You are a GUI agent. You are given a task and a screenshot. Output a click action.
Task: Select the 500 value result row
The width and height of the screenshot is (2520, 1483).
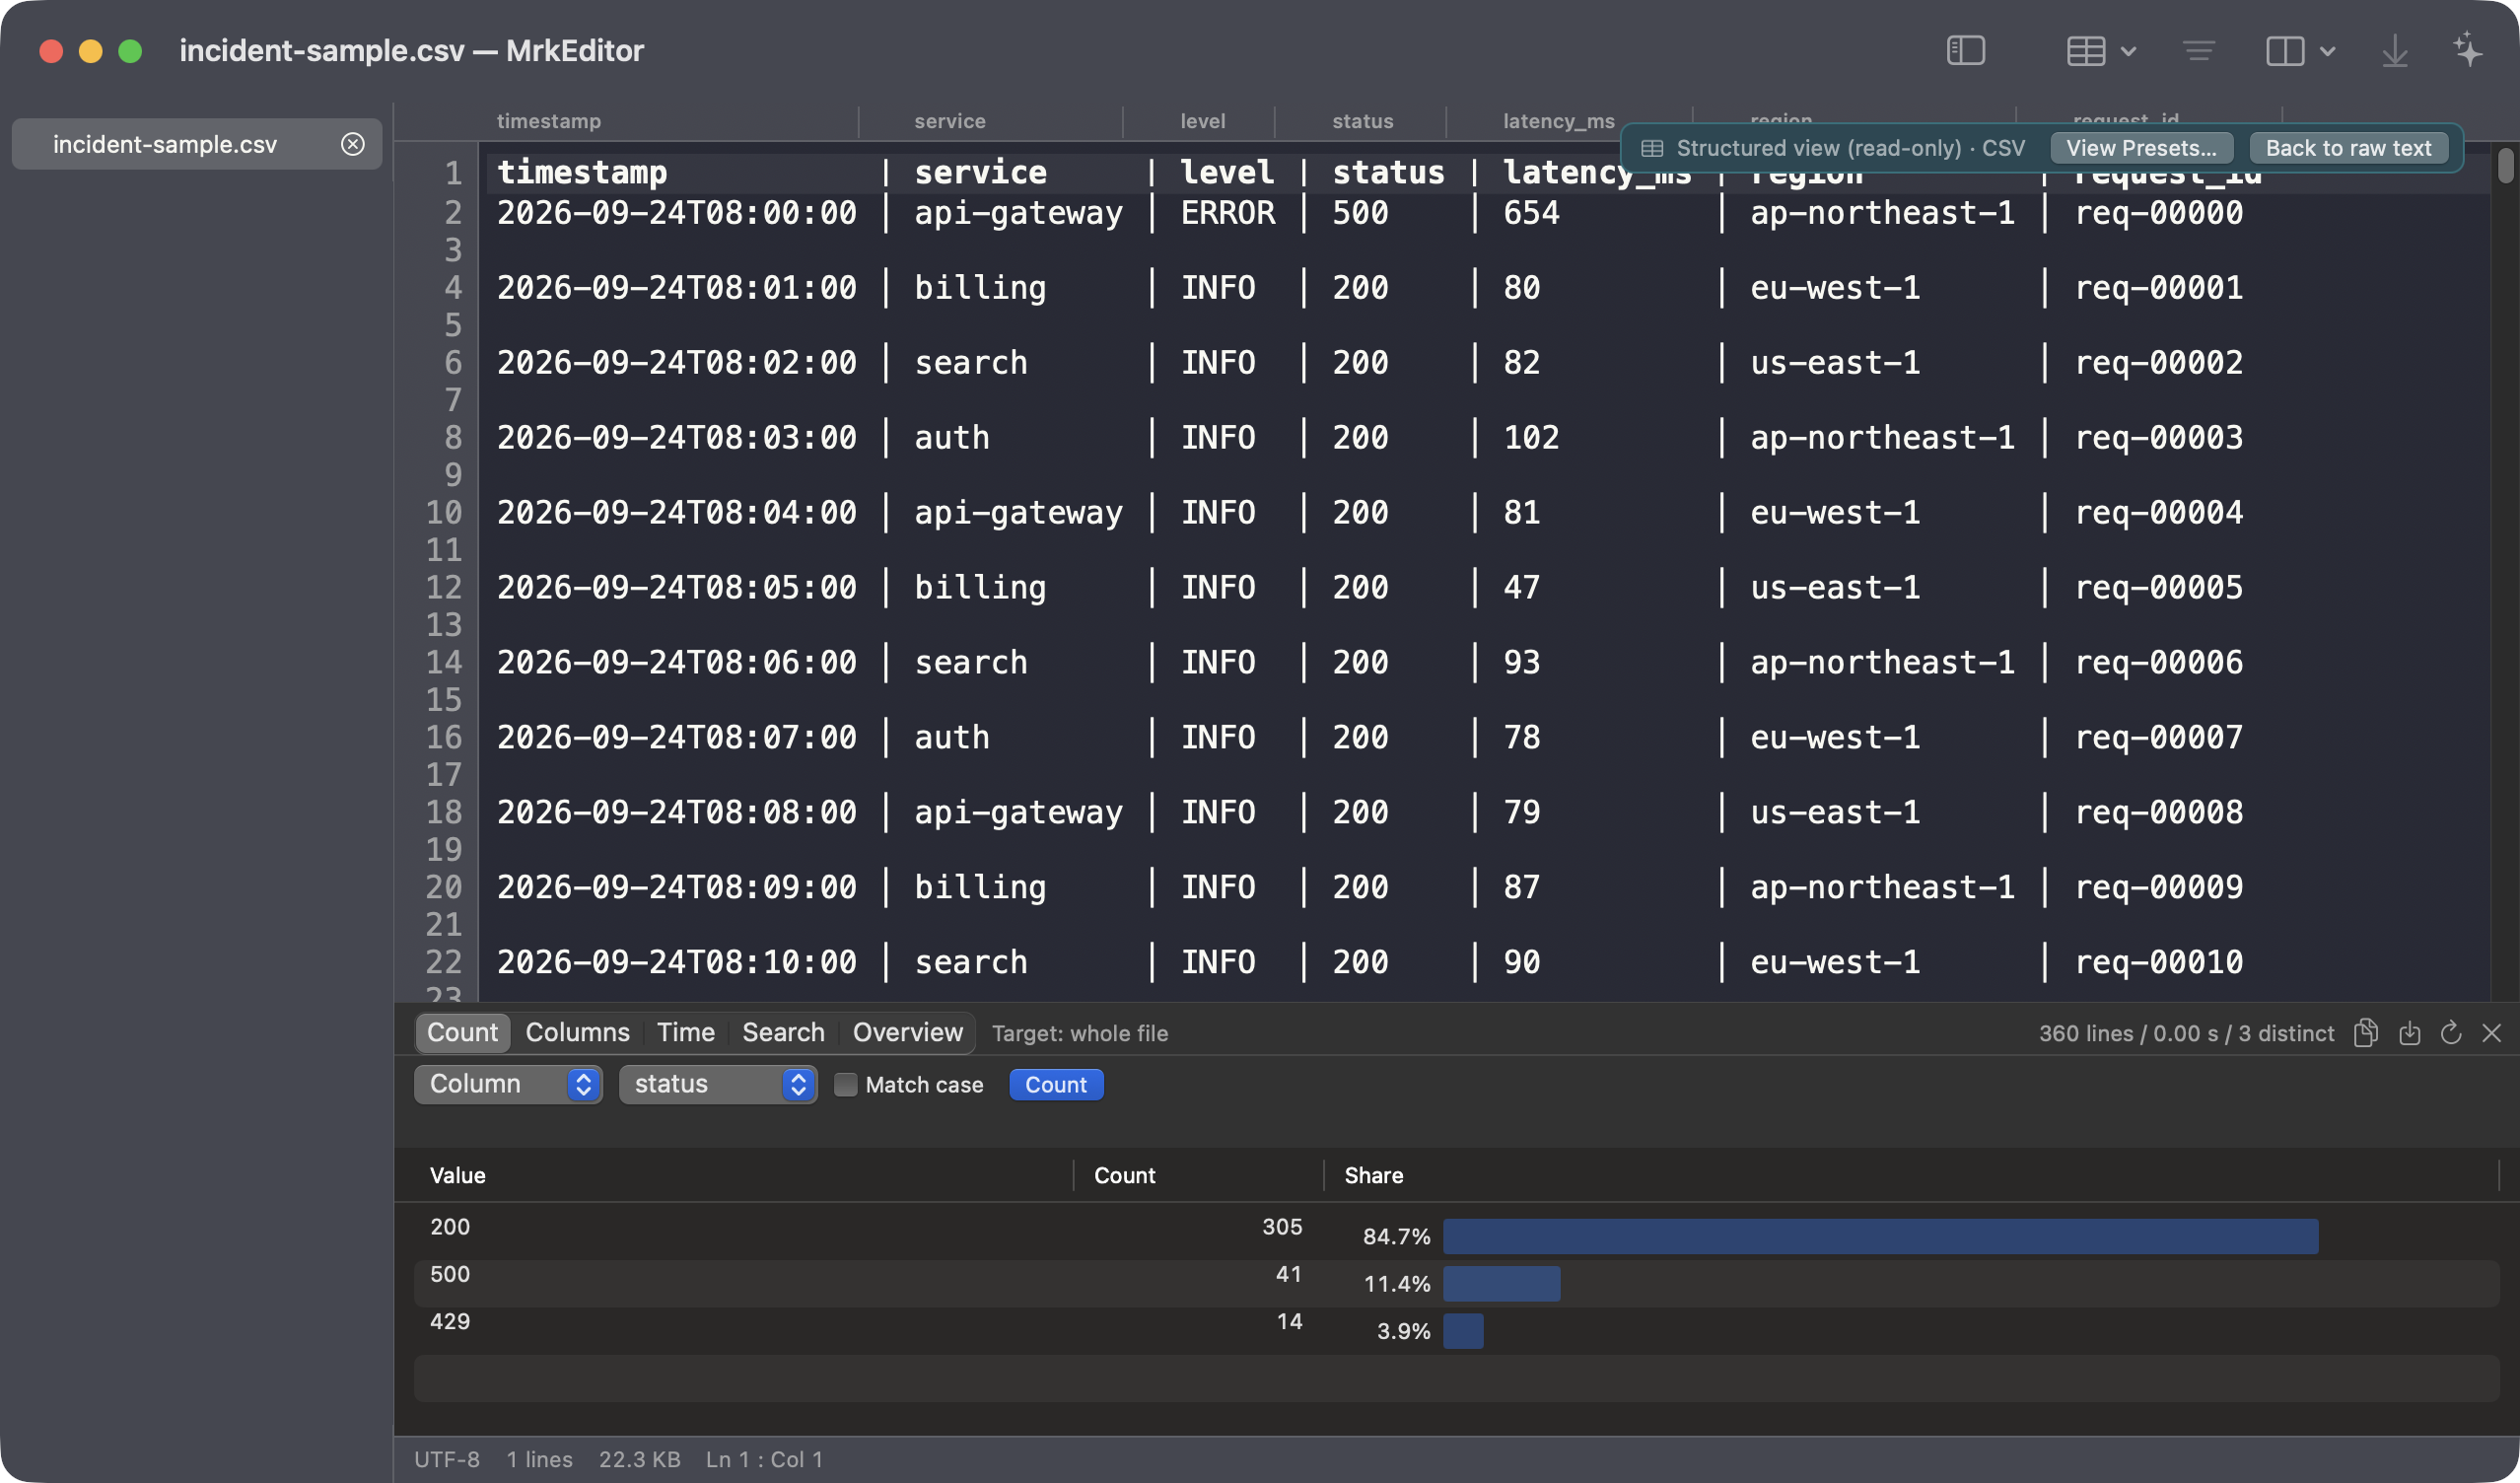coord(1456,1283)
